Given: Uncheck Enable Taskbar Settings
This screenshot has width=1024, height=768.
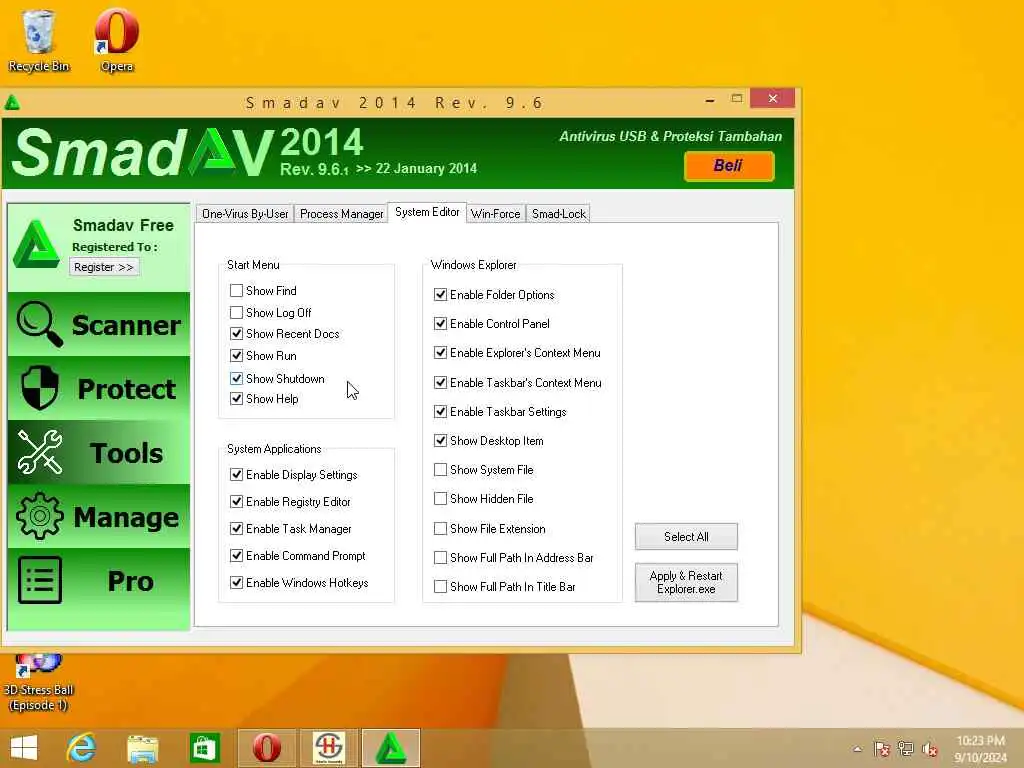Looking at the screenshot, I should click(x=440, y=411).
